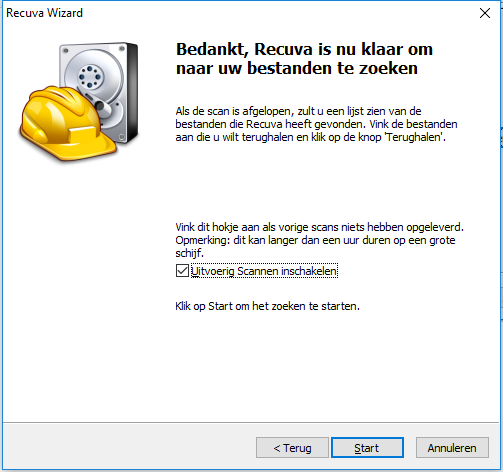Go back with the '< Terug' button
Image resolution: width=503 pixels, height=472 pixels.
click(x=292, y=448)
